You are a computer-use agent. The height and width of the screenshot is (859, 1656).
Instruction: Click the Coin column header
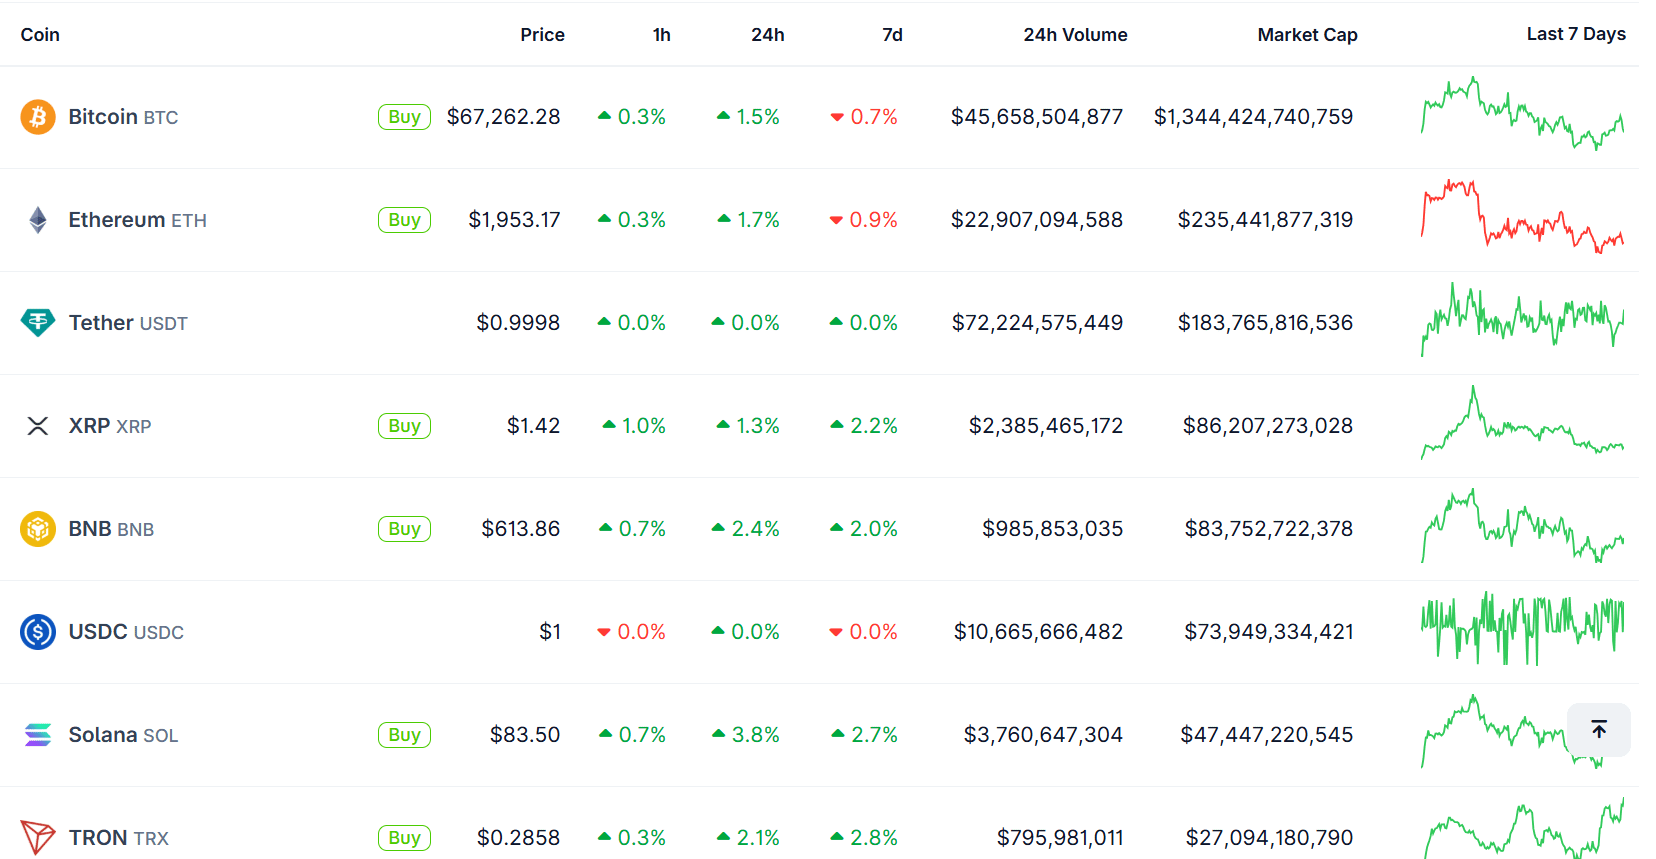(x=40, y=34)
